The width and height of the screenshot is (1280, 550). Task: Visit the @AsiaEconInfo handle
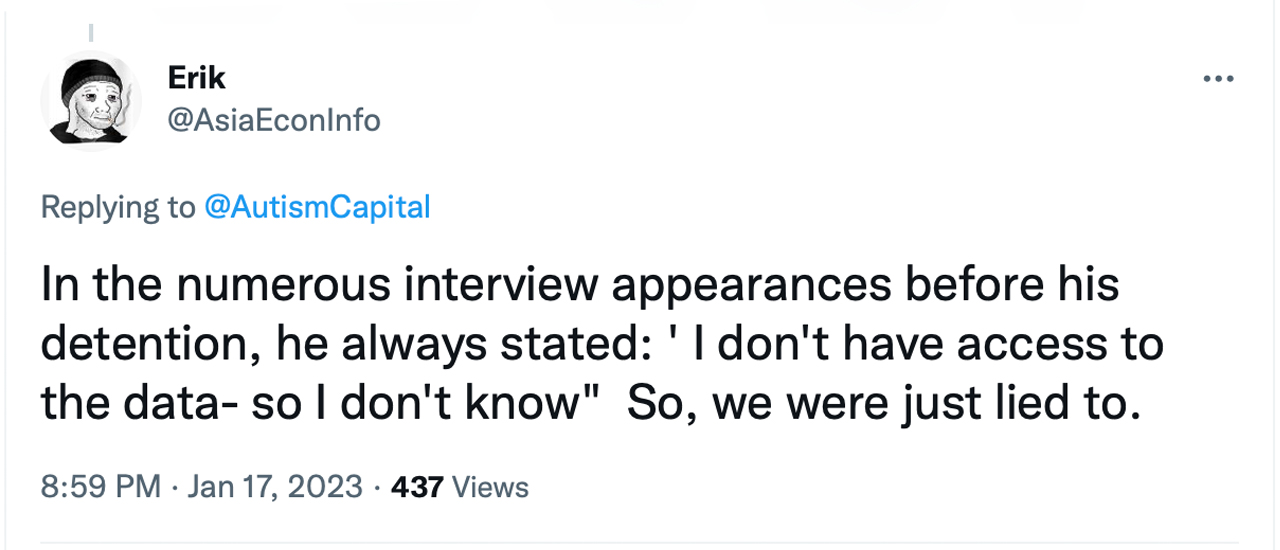pos(274,121)
